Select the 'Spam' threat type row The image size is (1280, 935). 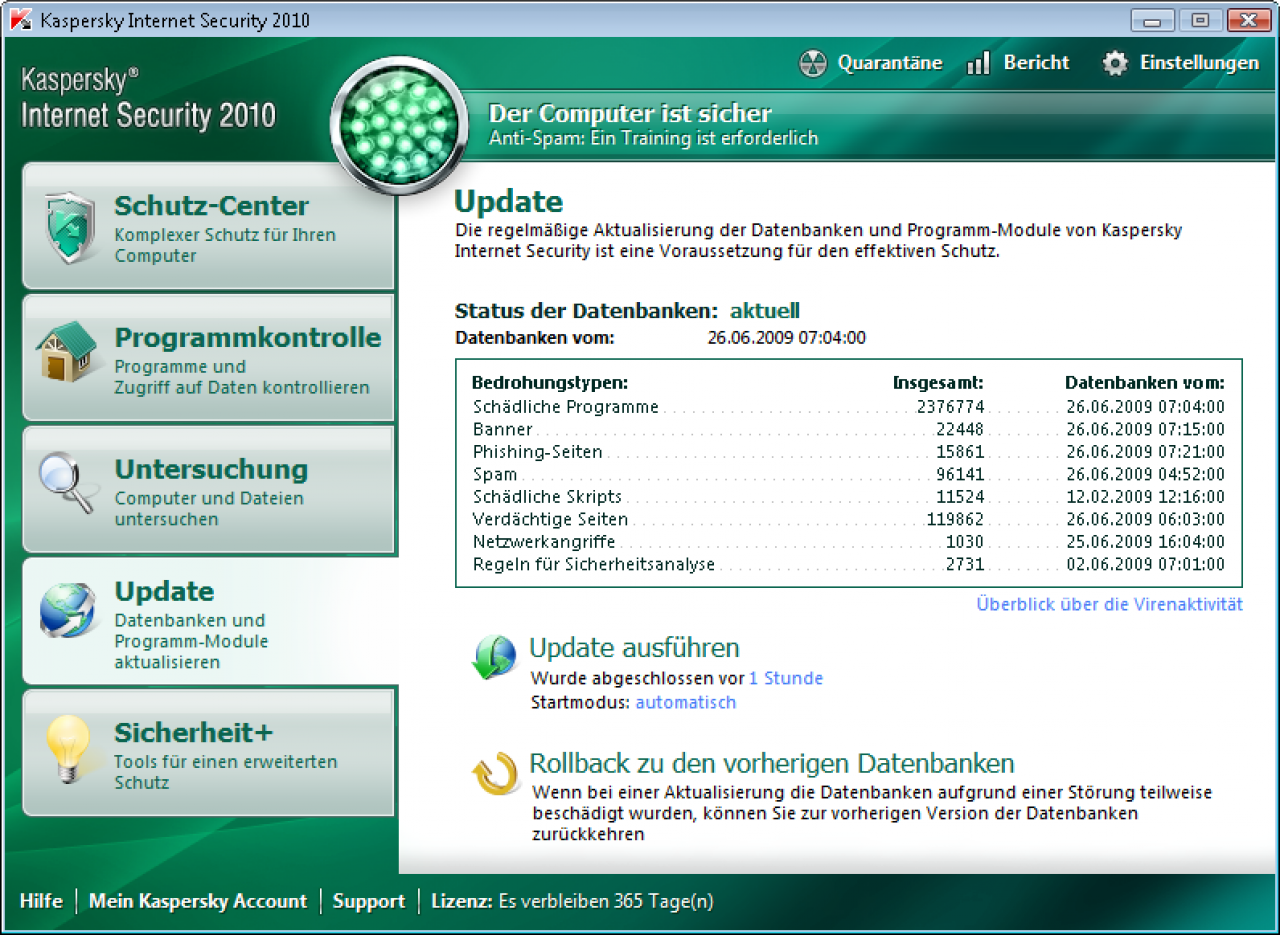point(848,474)
